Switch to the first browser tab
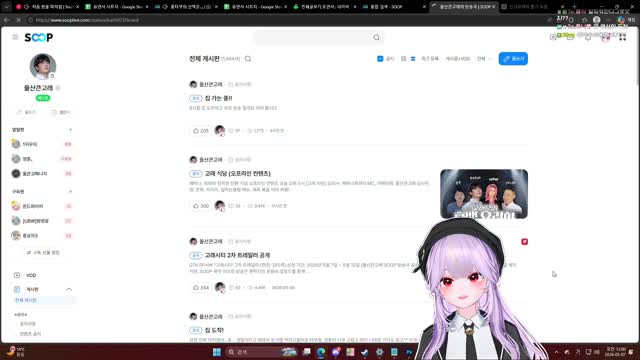Image resolution: width=640 pixels, height=360 pixels. click(47, 7)
